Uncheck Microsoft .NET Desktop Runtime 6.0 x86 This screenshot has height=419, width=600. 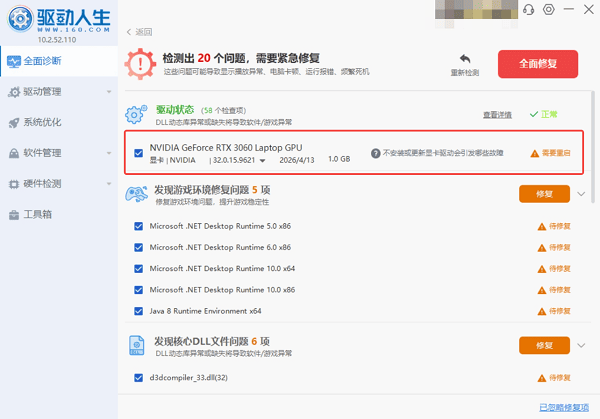click(139, 248)
